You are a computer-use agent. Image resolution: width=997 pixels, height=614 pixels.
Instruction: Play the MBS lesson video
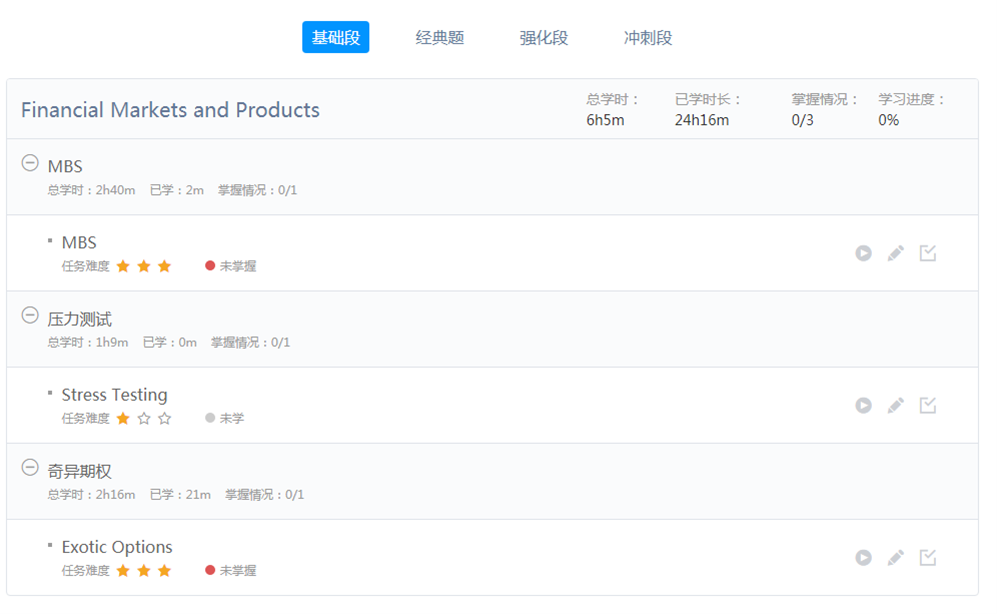click(863, 253)
